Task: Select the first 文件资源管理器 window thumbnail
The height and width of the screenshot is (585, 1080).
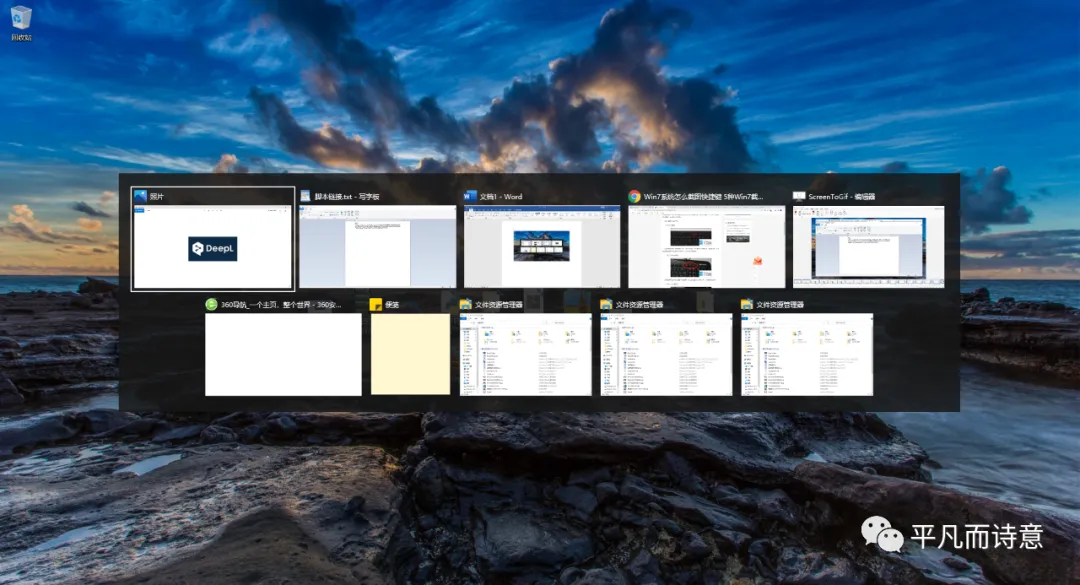Action: point(526,354)
